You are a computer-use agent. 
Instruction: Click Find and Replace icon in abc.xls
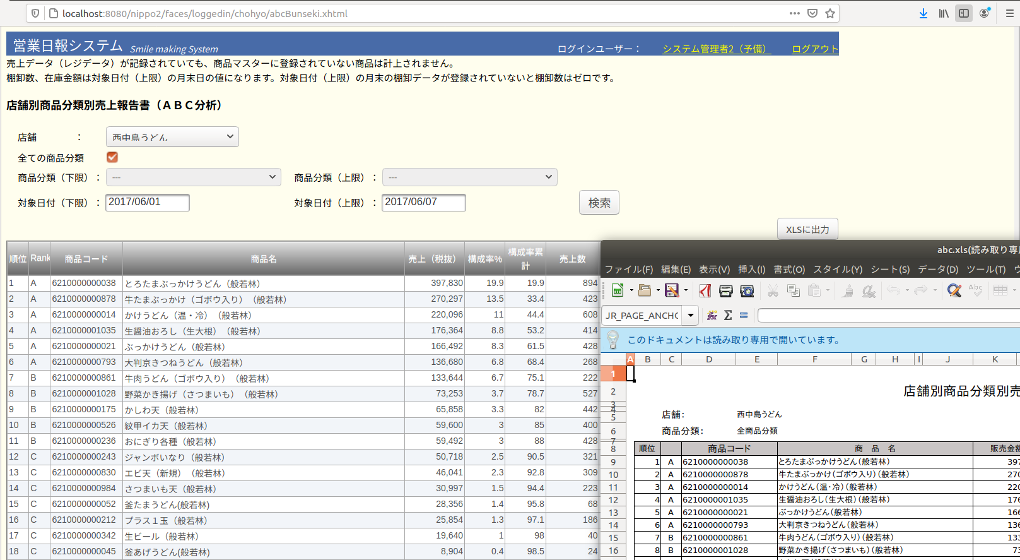[x=954, y=291]
